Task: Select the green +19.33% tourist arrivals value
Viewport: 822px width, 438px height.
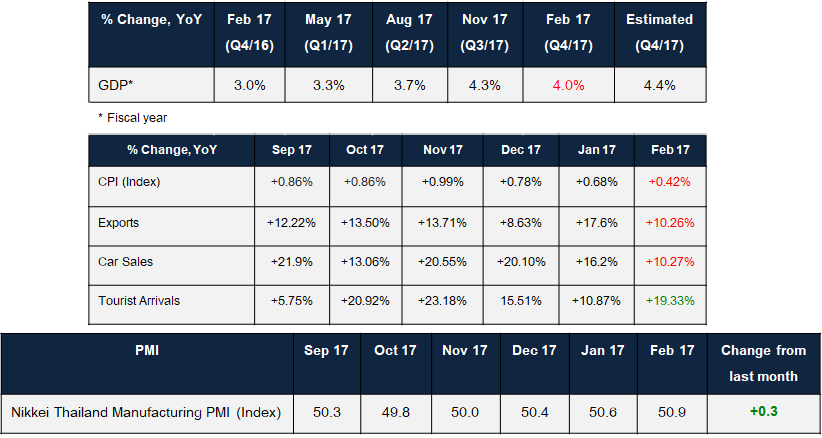Action: (x=671, y=300)
